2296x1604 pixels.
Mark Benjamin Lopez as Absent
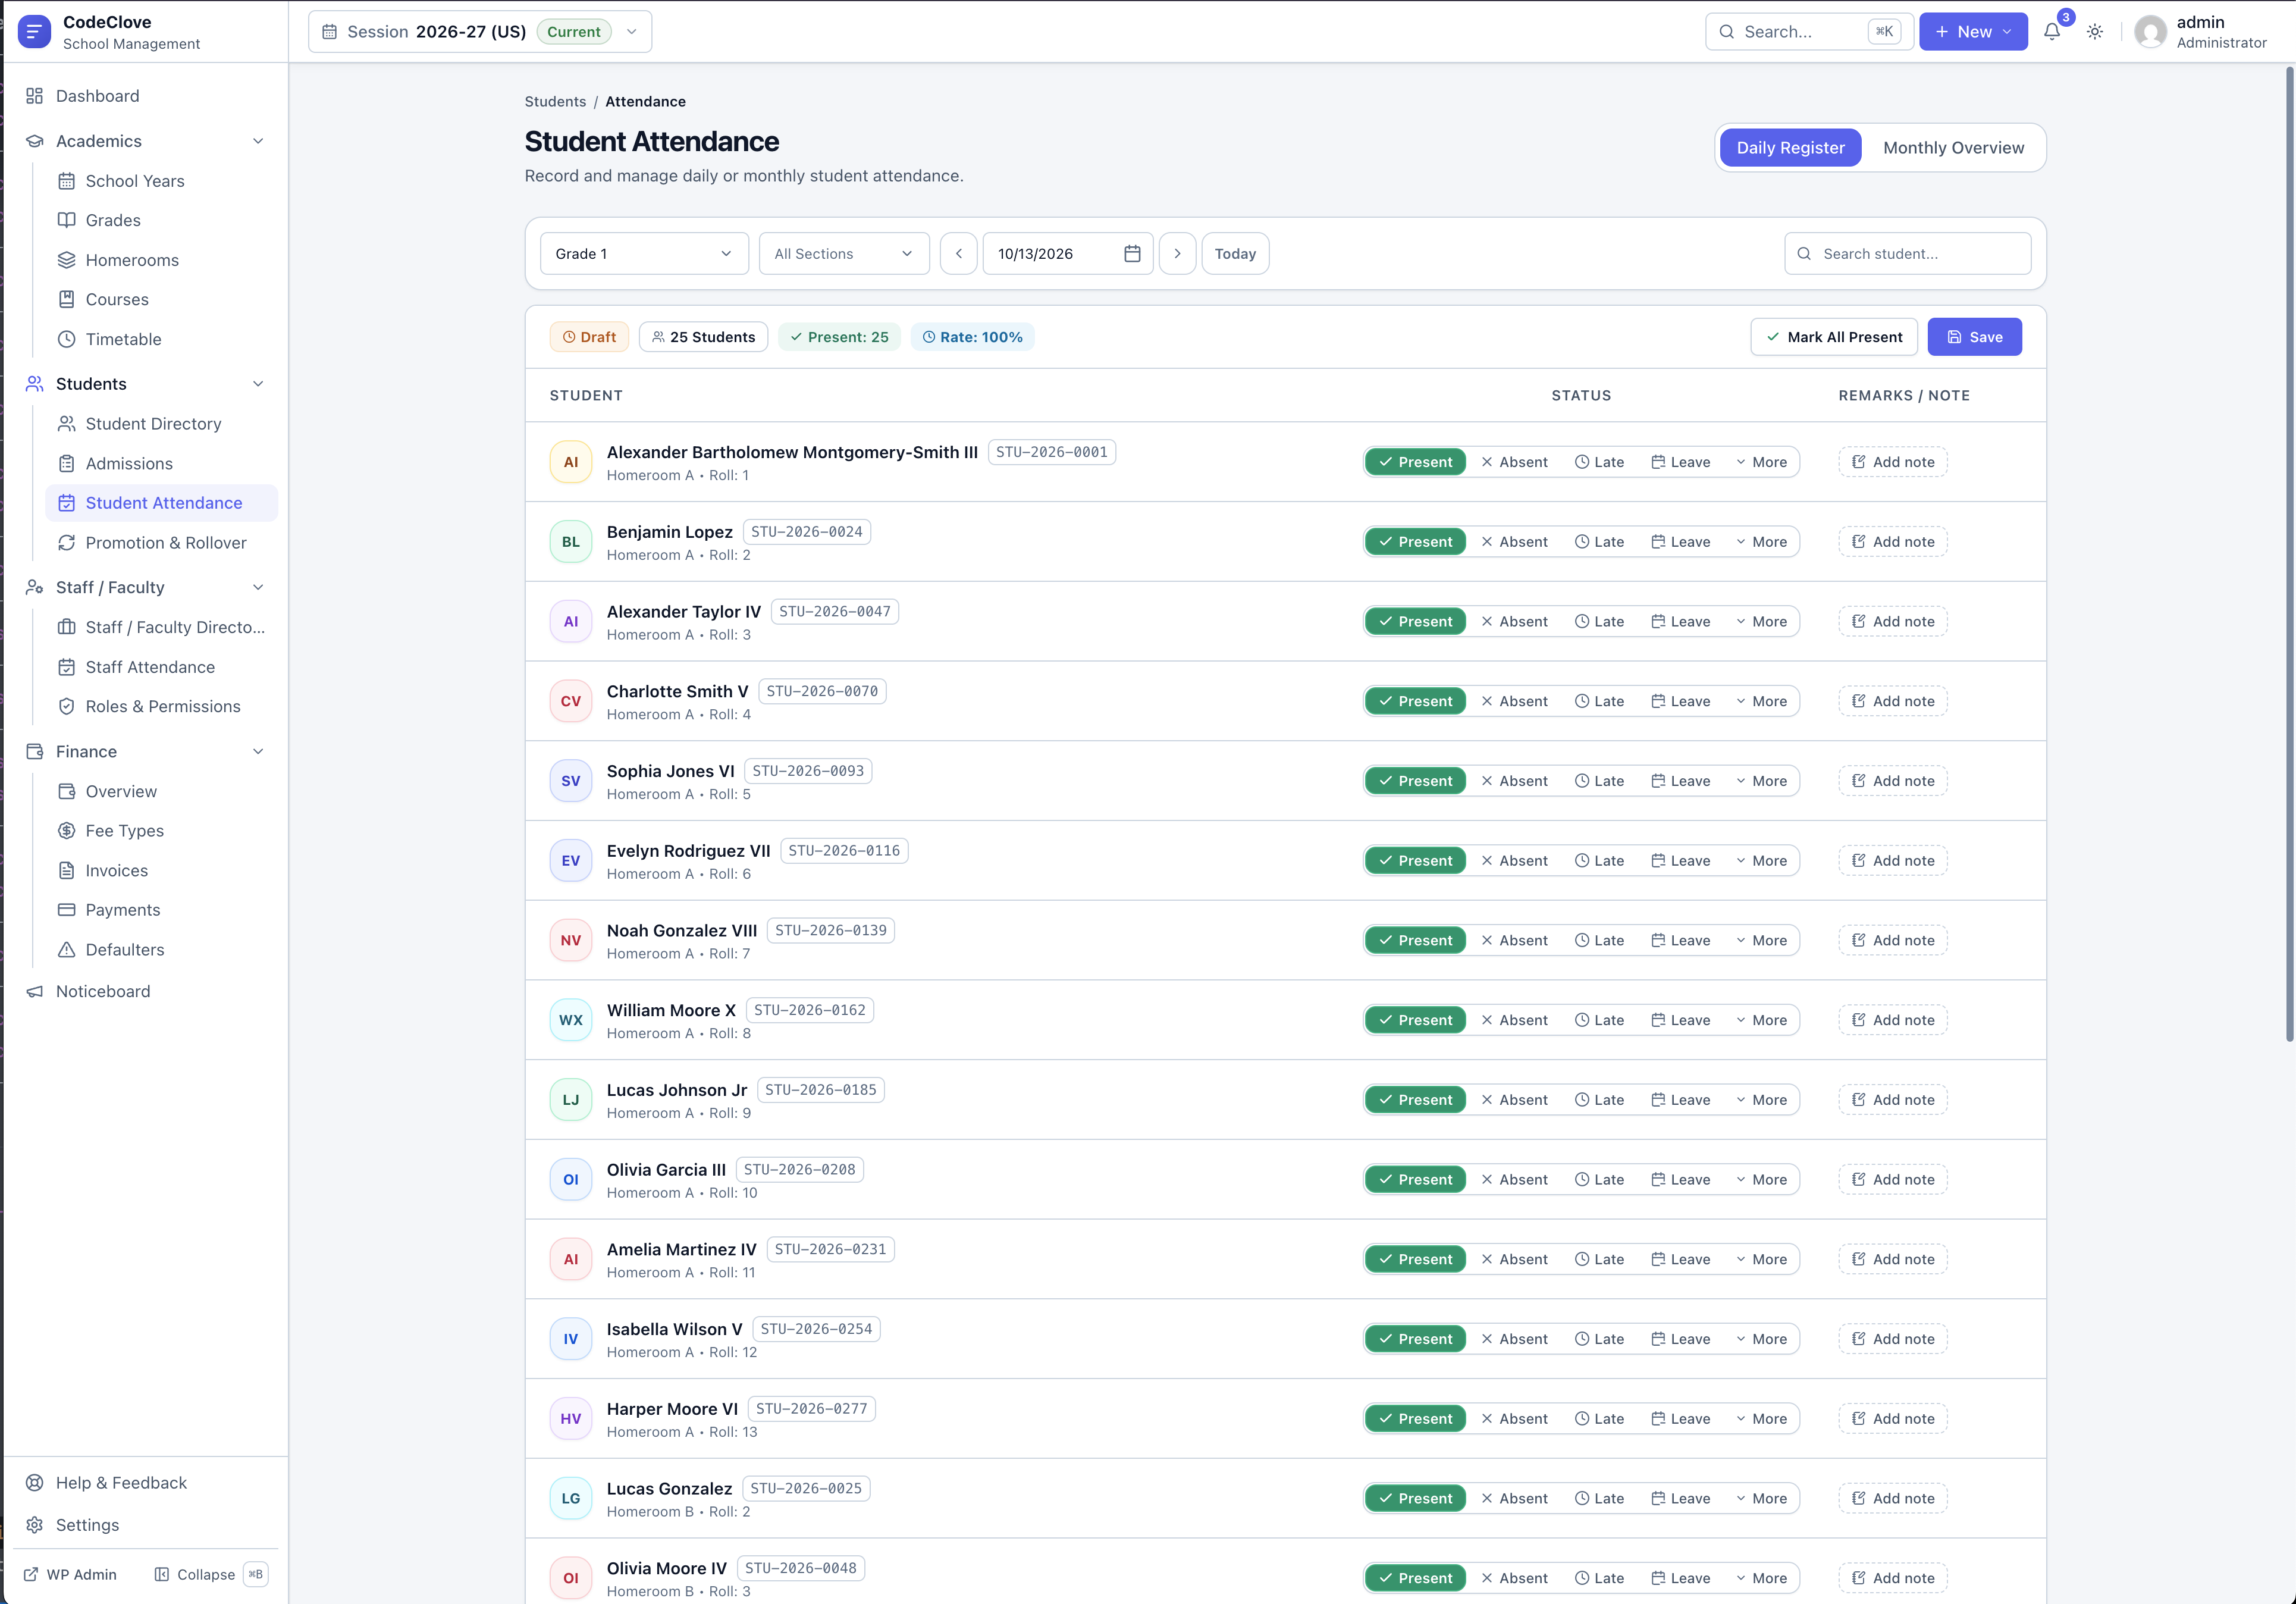[1515, 542]
